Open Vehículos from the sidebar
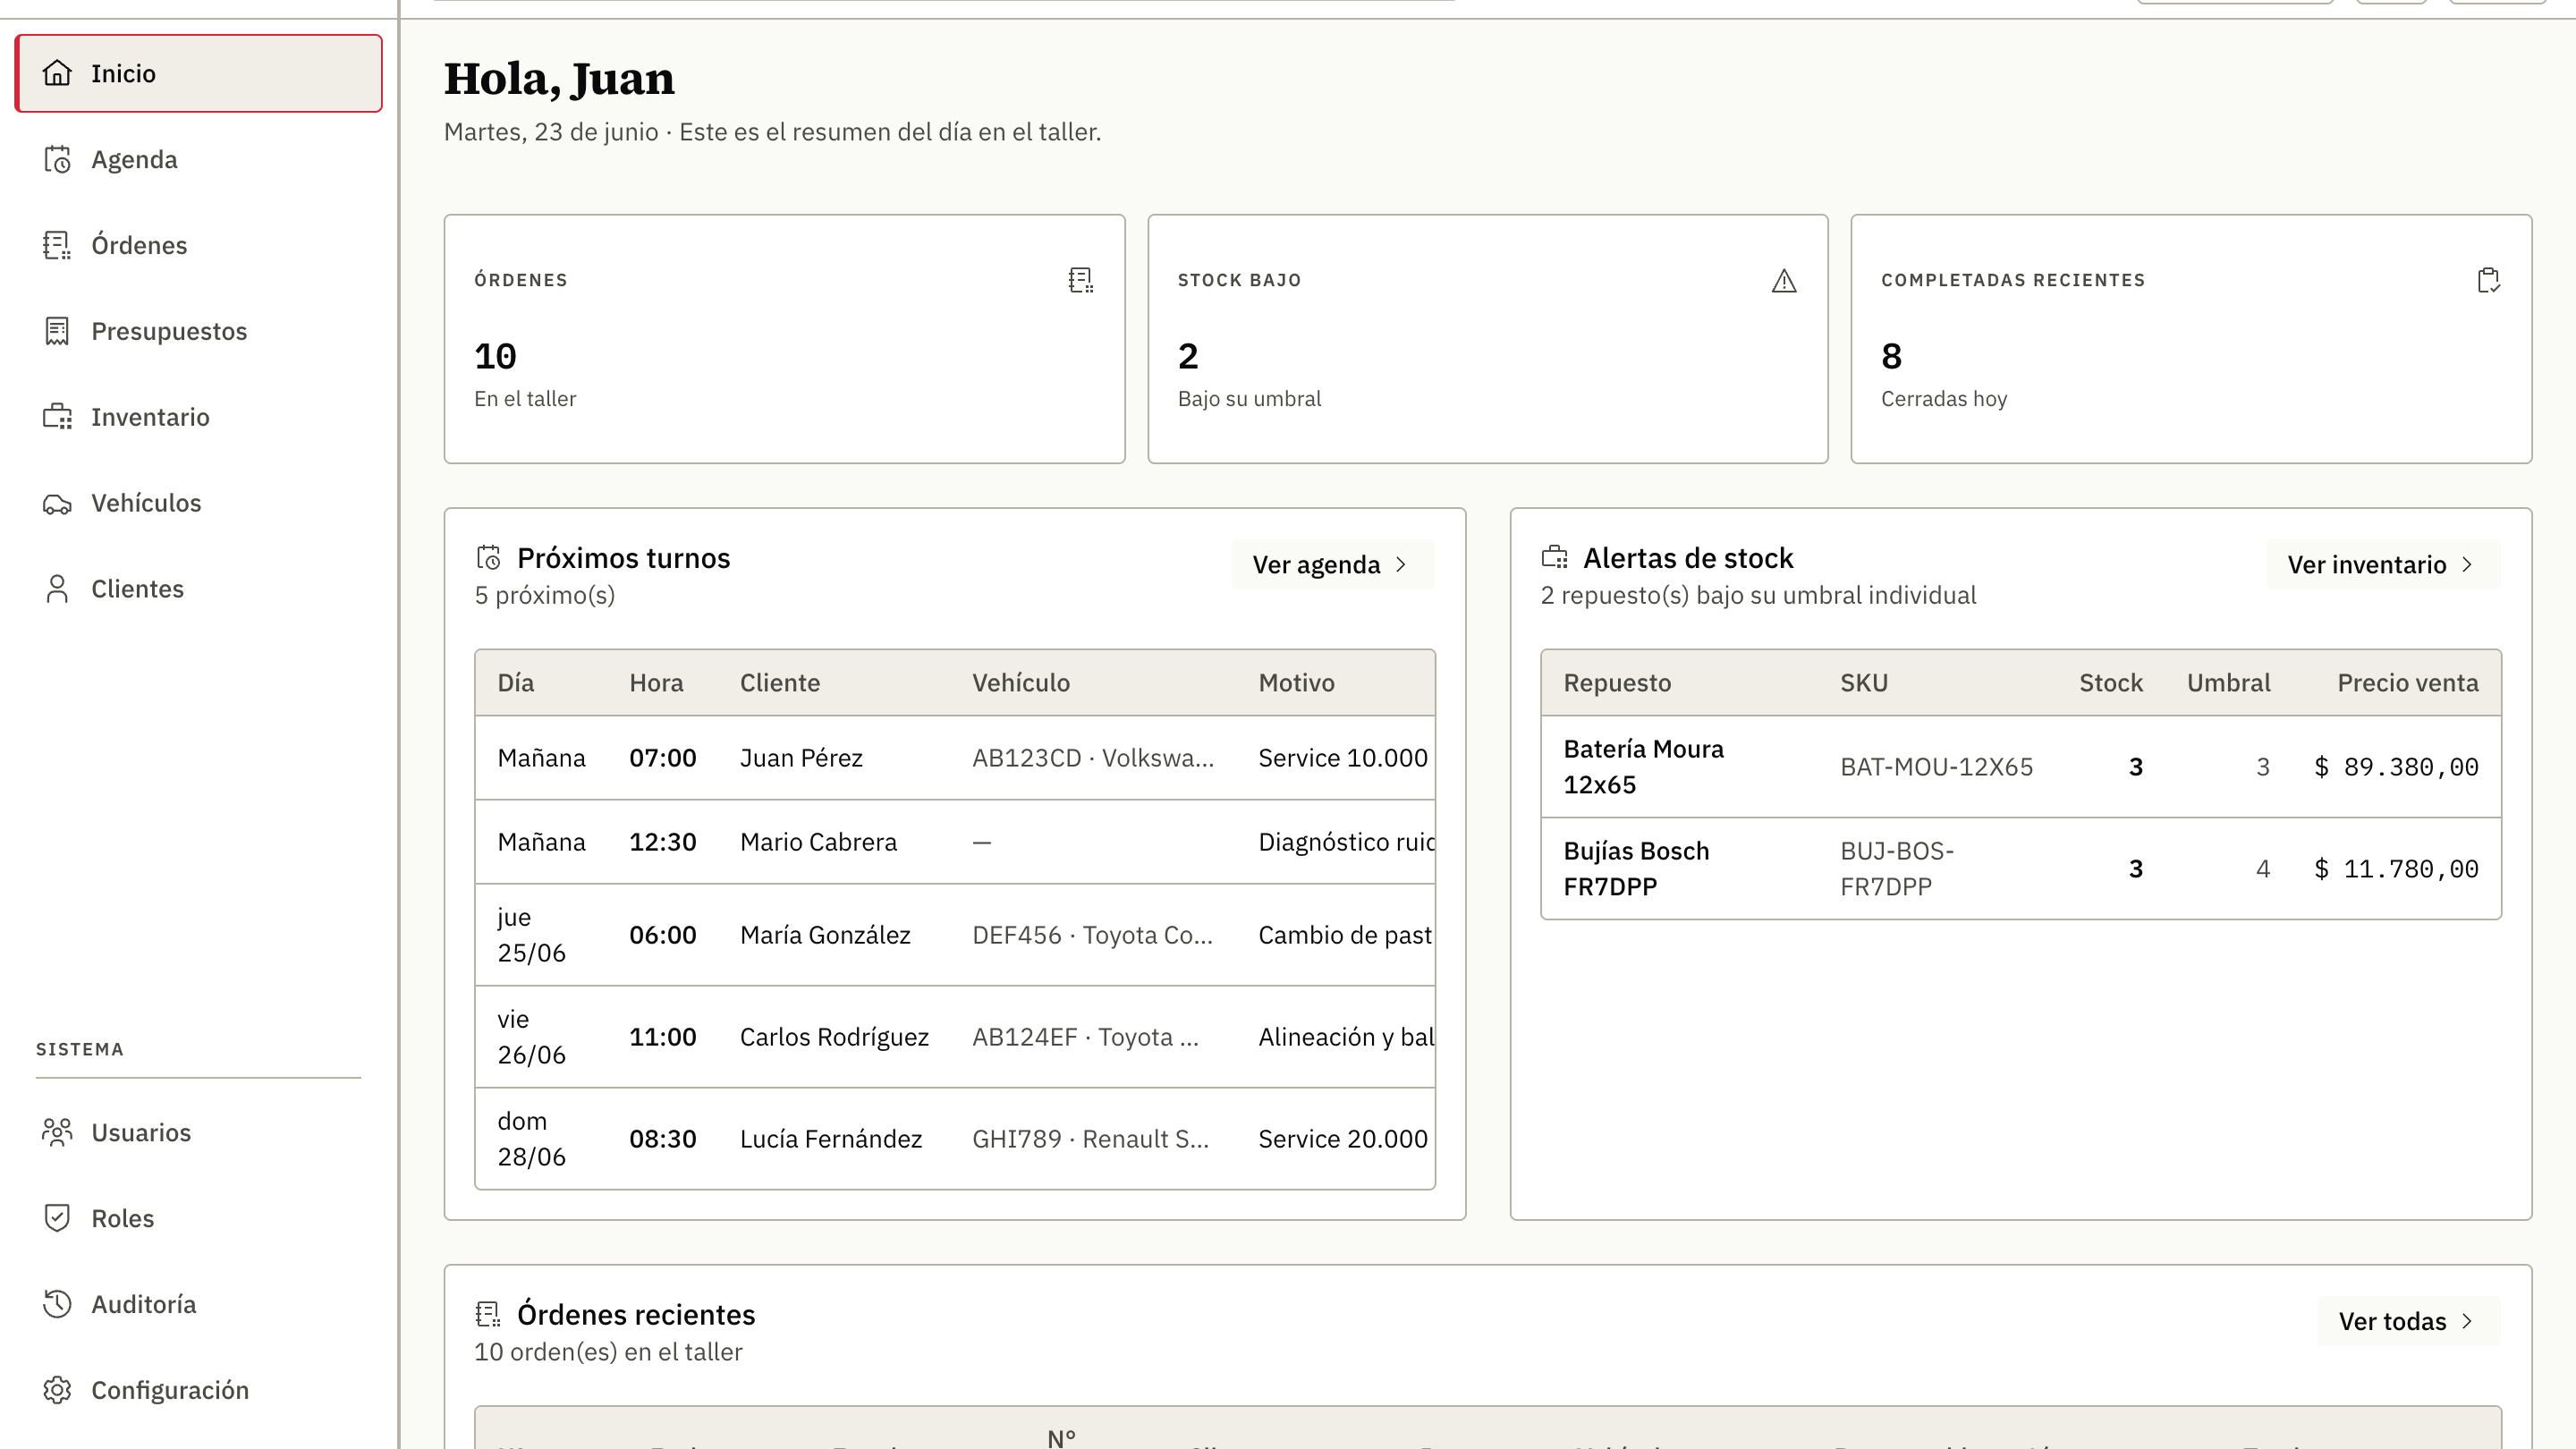The image size is (2576, 1449). point(198,503)
